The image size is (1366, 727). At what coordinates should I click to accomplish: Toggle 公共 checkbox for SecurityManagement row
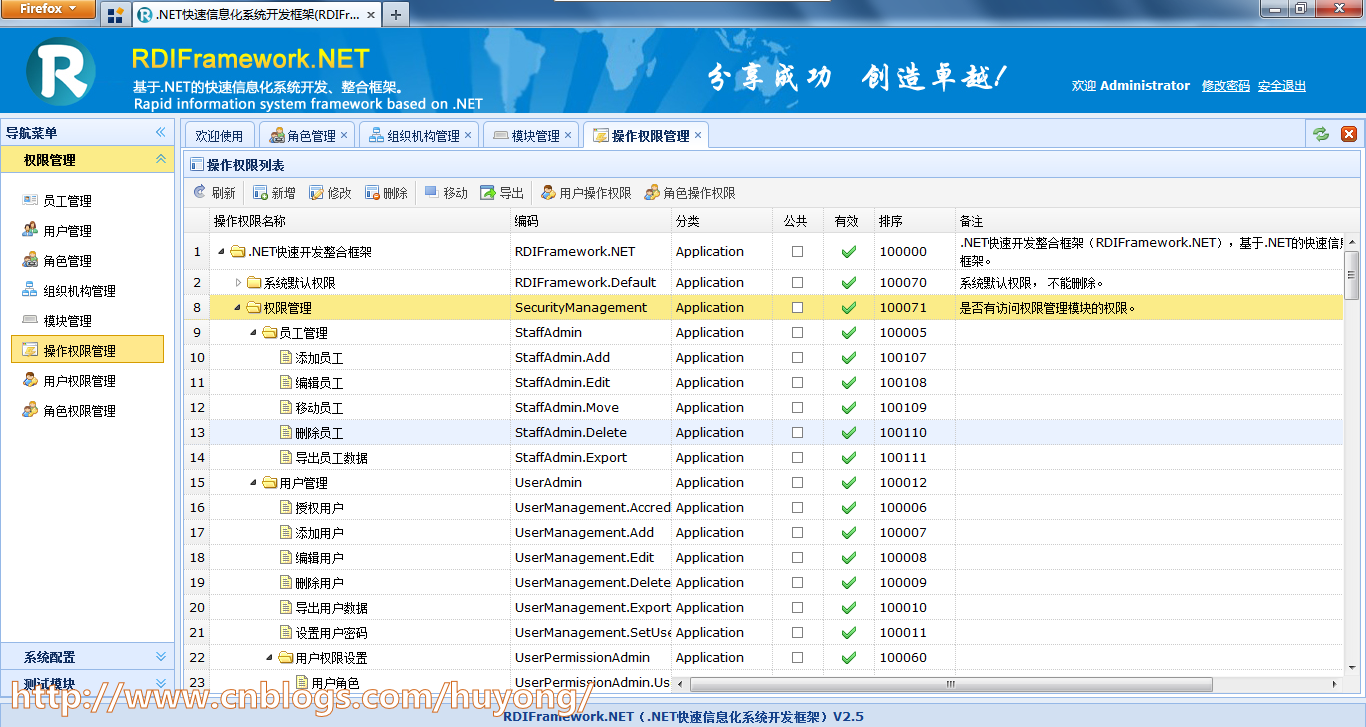[x=797, y=308]
